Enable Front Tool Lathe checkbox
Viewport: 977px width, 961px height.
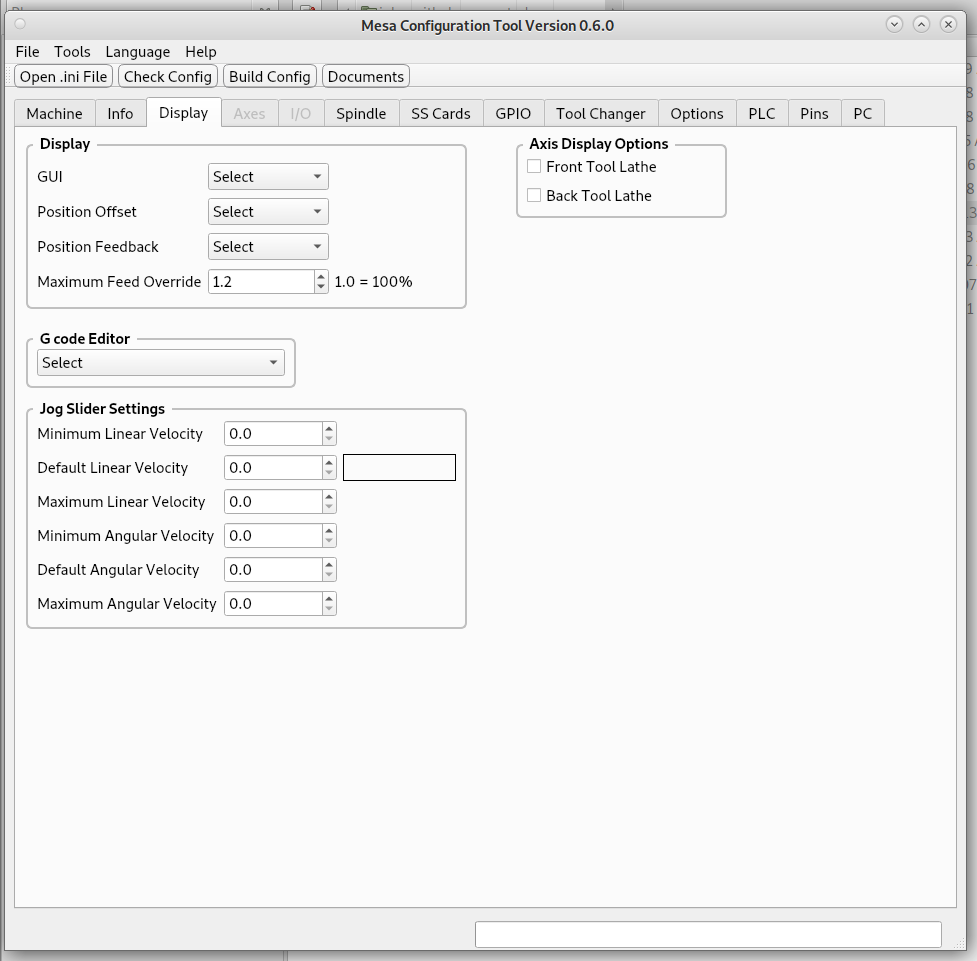(x=534, y=166)
